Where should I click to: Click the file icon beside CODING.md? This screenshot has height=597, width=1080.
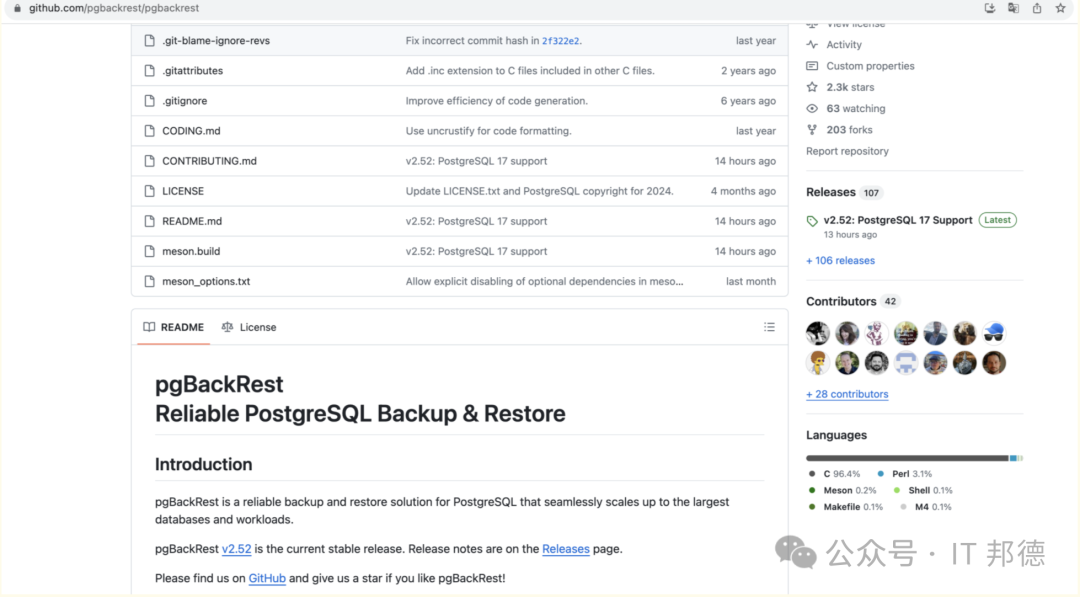(x=149, y=131)
